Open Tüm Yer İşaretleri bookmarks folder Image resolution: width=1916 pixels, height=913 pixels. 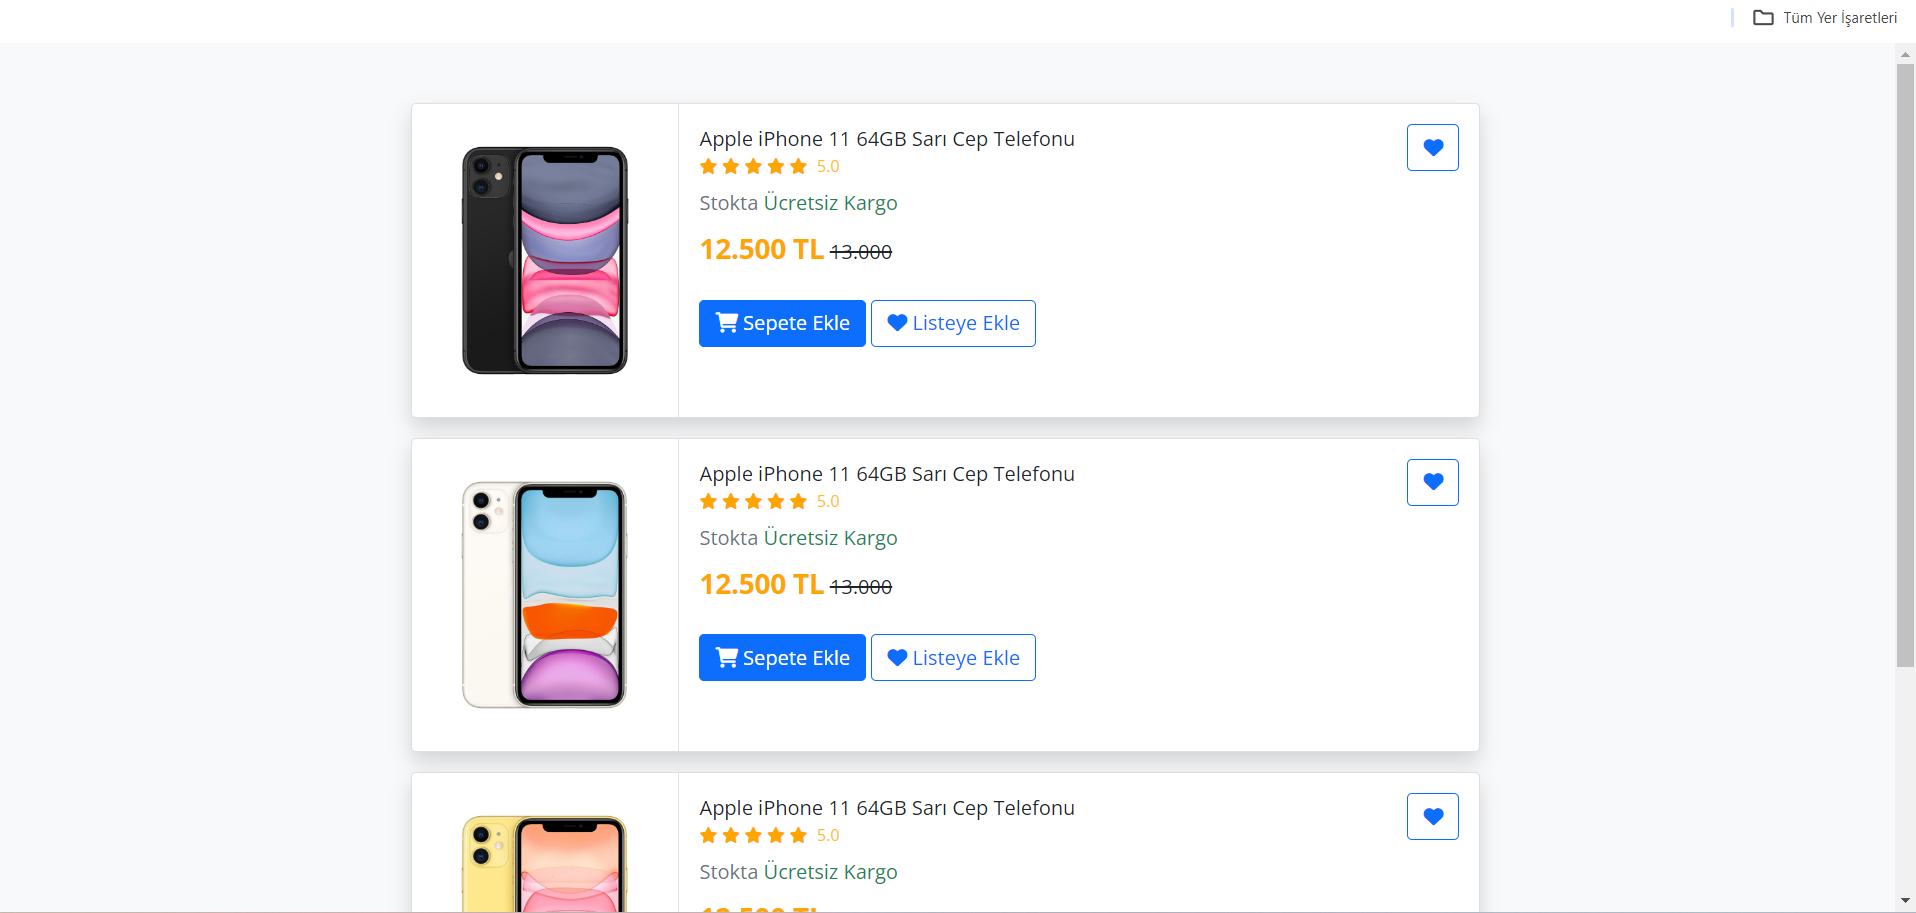[x=1825, y=18]
